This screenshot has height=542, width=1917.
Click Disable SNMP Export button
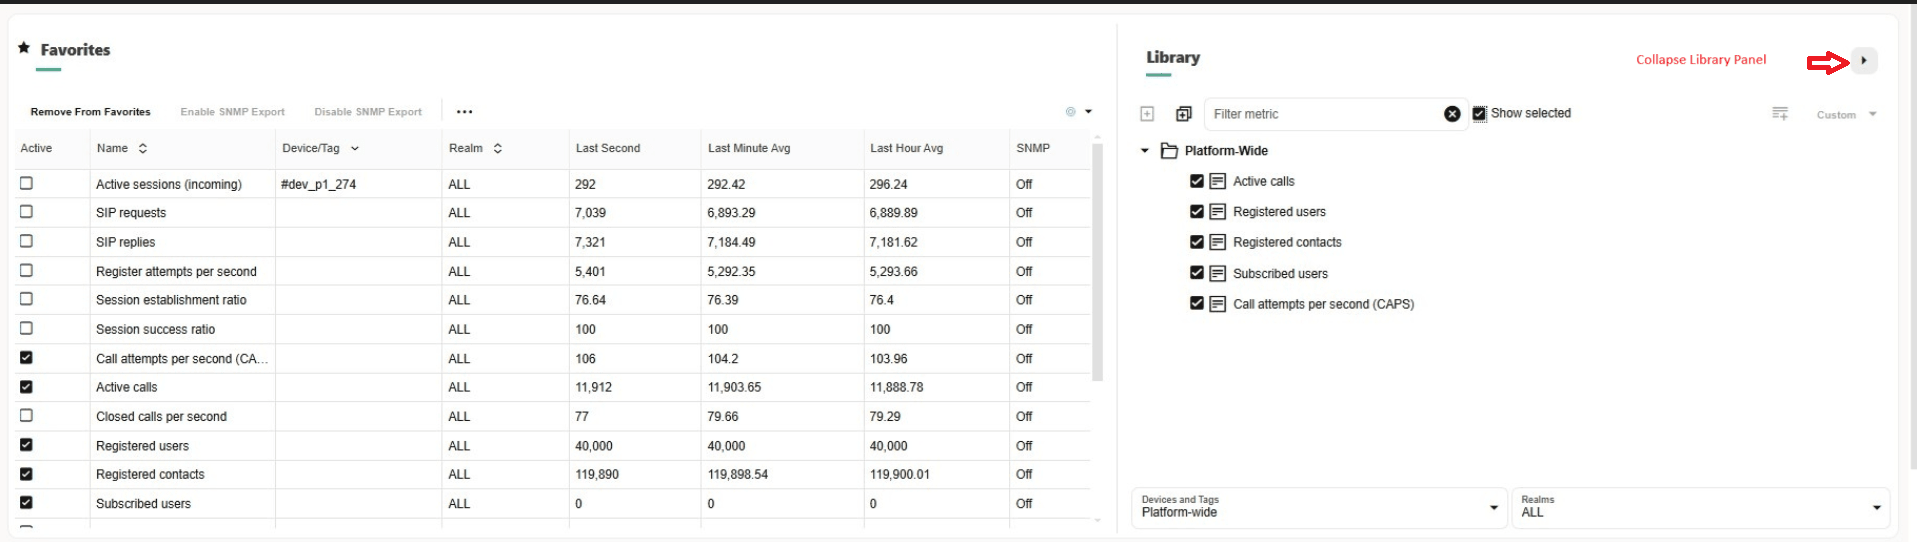coord(368,112)
